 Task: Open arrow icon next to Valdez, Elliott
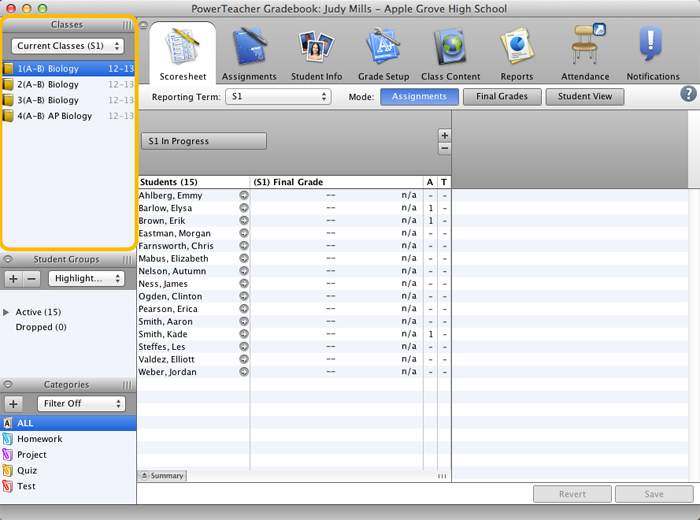pyautogui.click(x=244, y=359)
